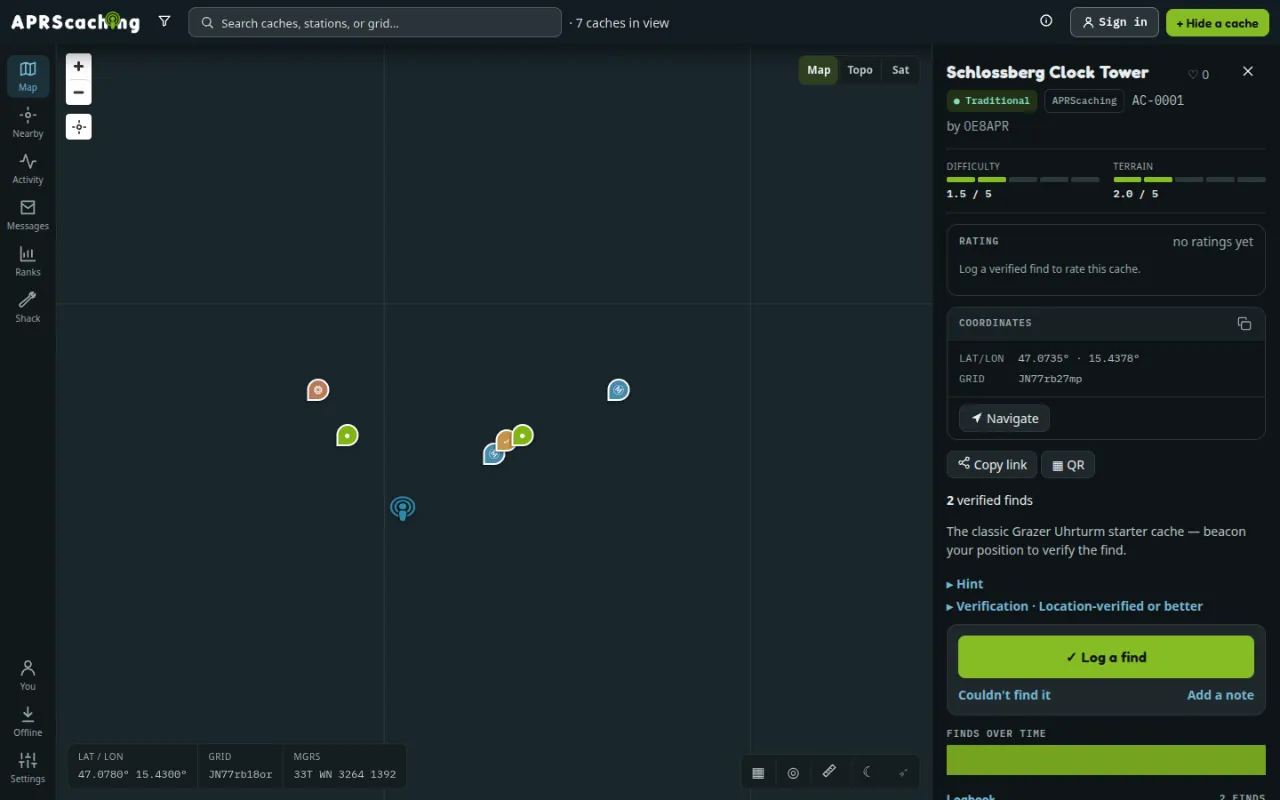Toggle the moon night mode
The width and height of the screenshot is (1280, 800).
(867, 772)
